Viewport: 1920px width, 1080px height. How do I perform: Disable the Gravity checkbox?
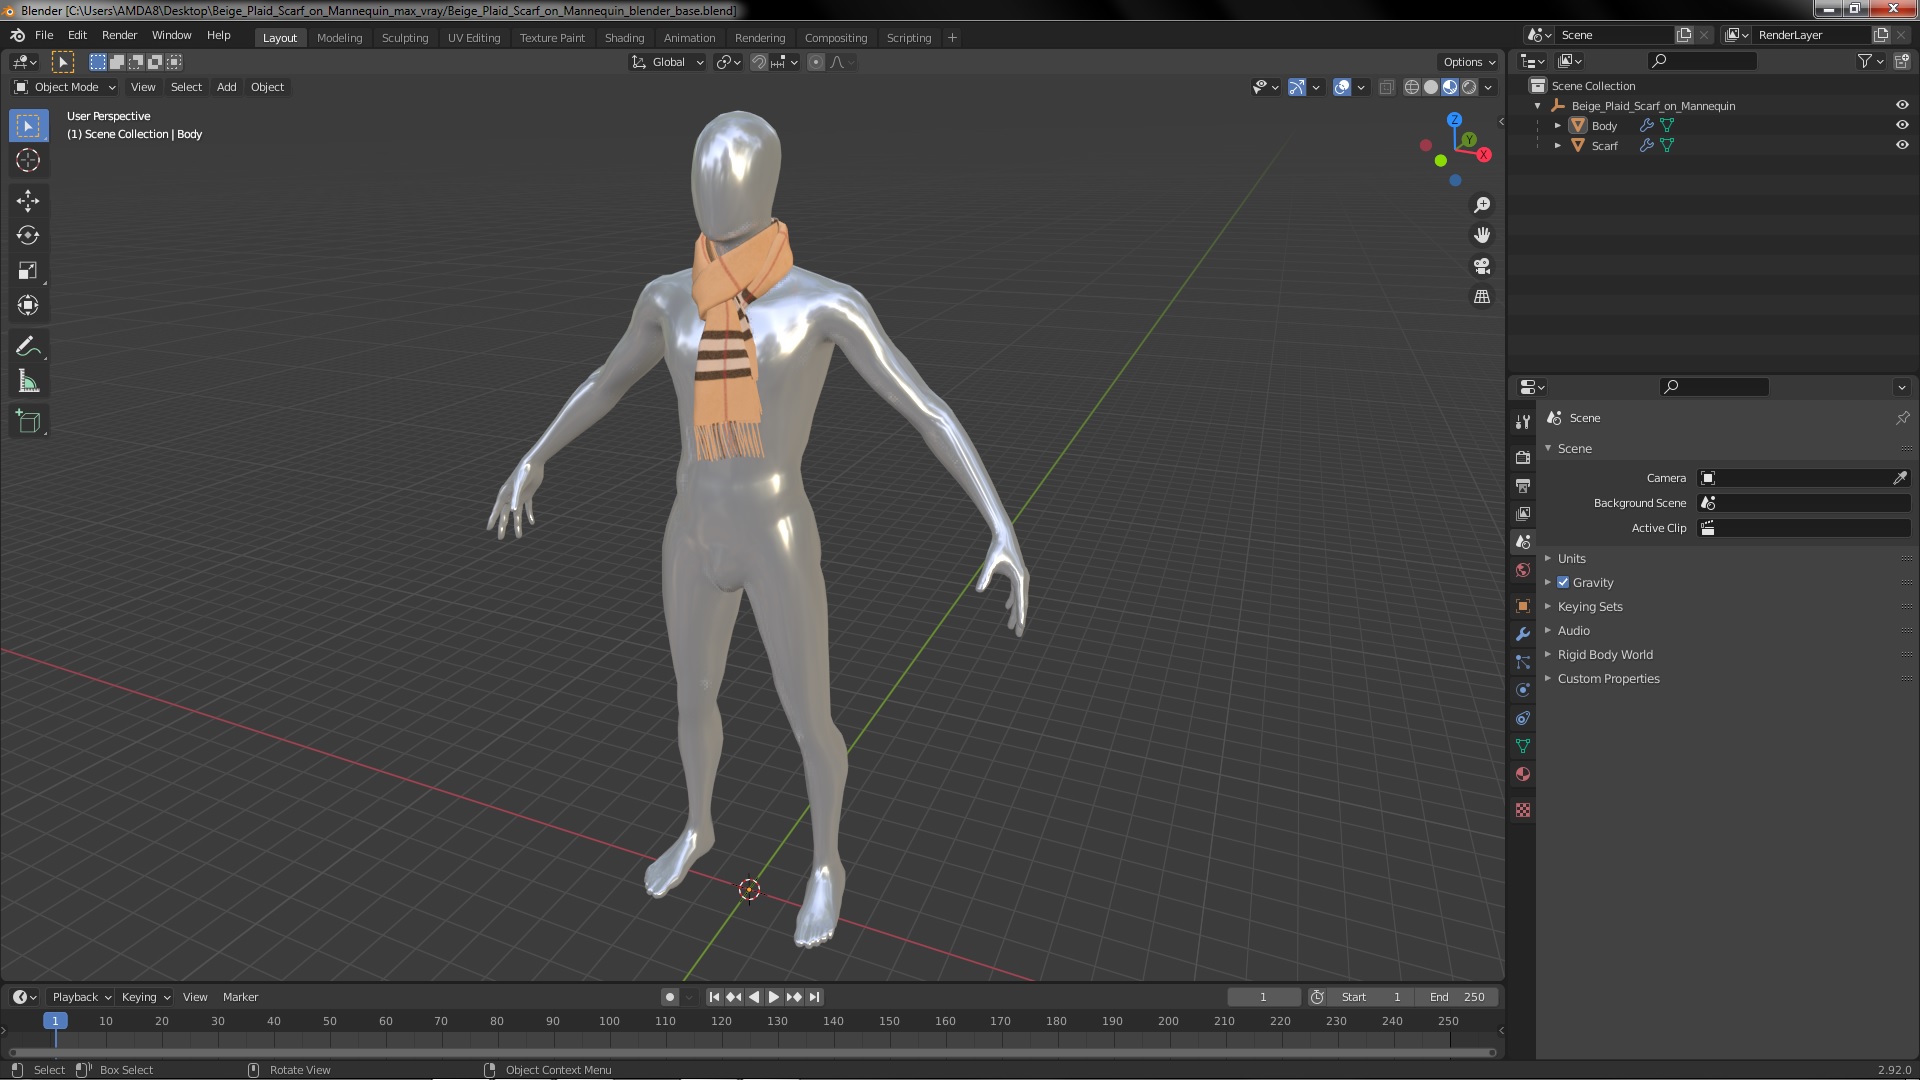pos(1563,582)
